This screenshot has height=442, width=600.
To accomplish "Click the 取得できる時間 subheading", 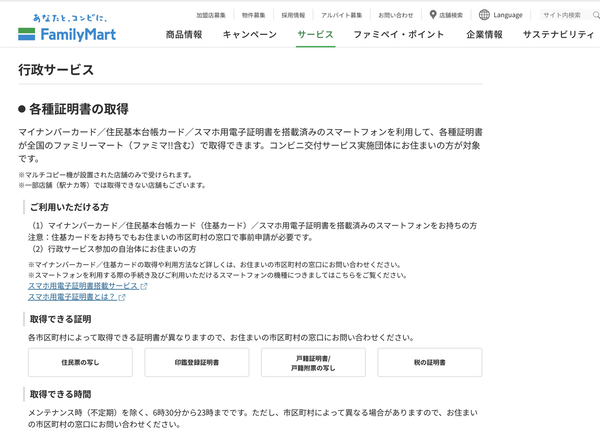I will [x=60, y=394].
